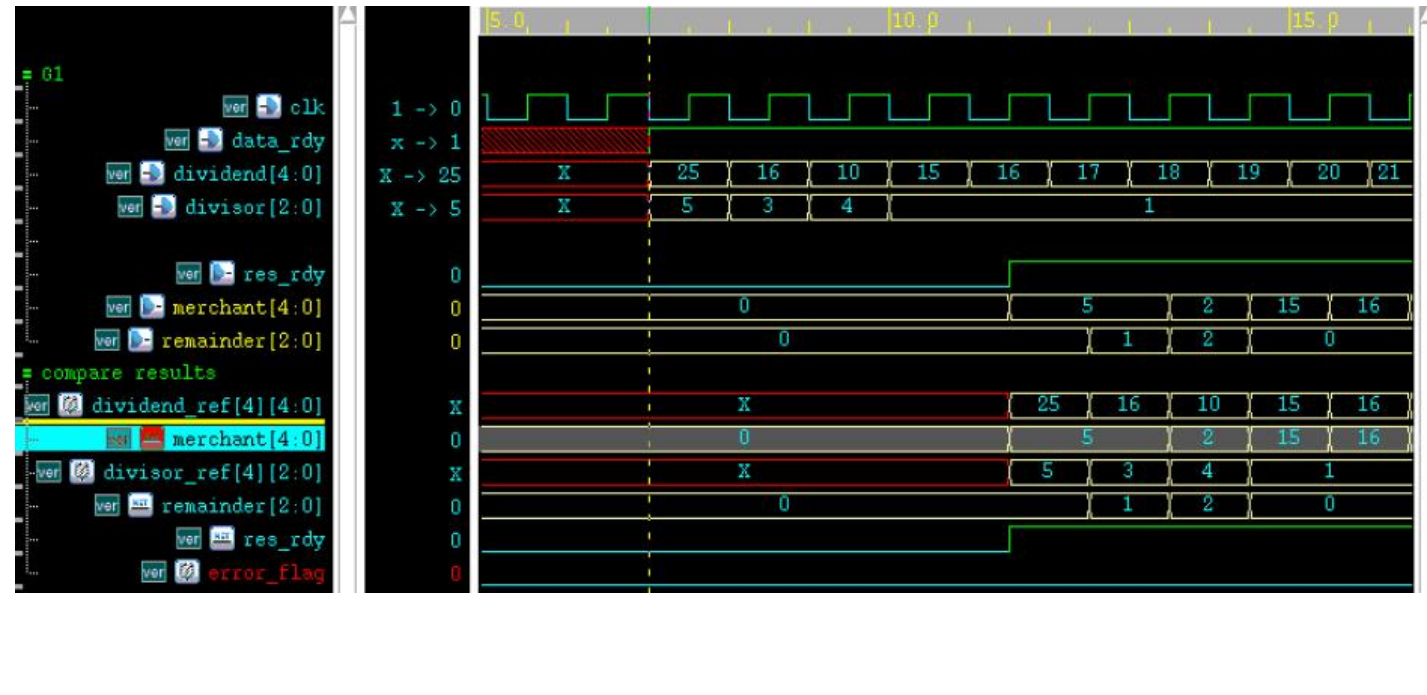Click the output port icon of G1 merchant[4:0]
The image size is (1427, 695).
151,307
